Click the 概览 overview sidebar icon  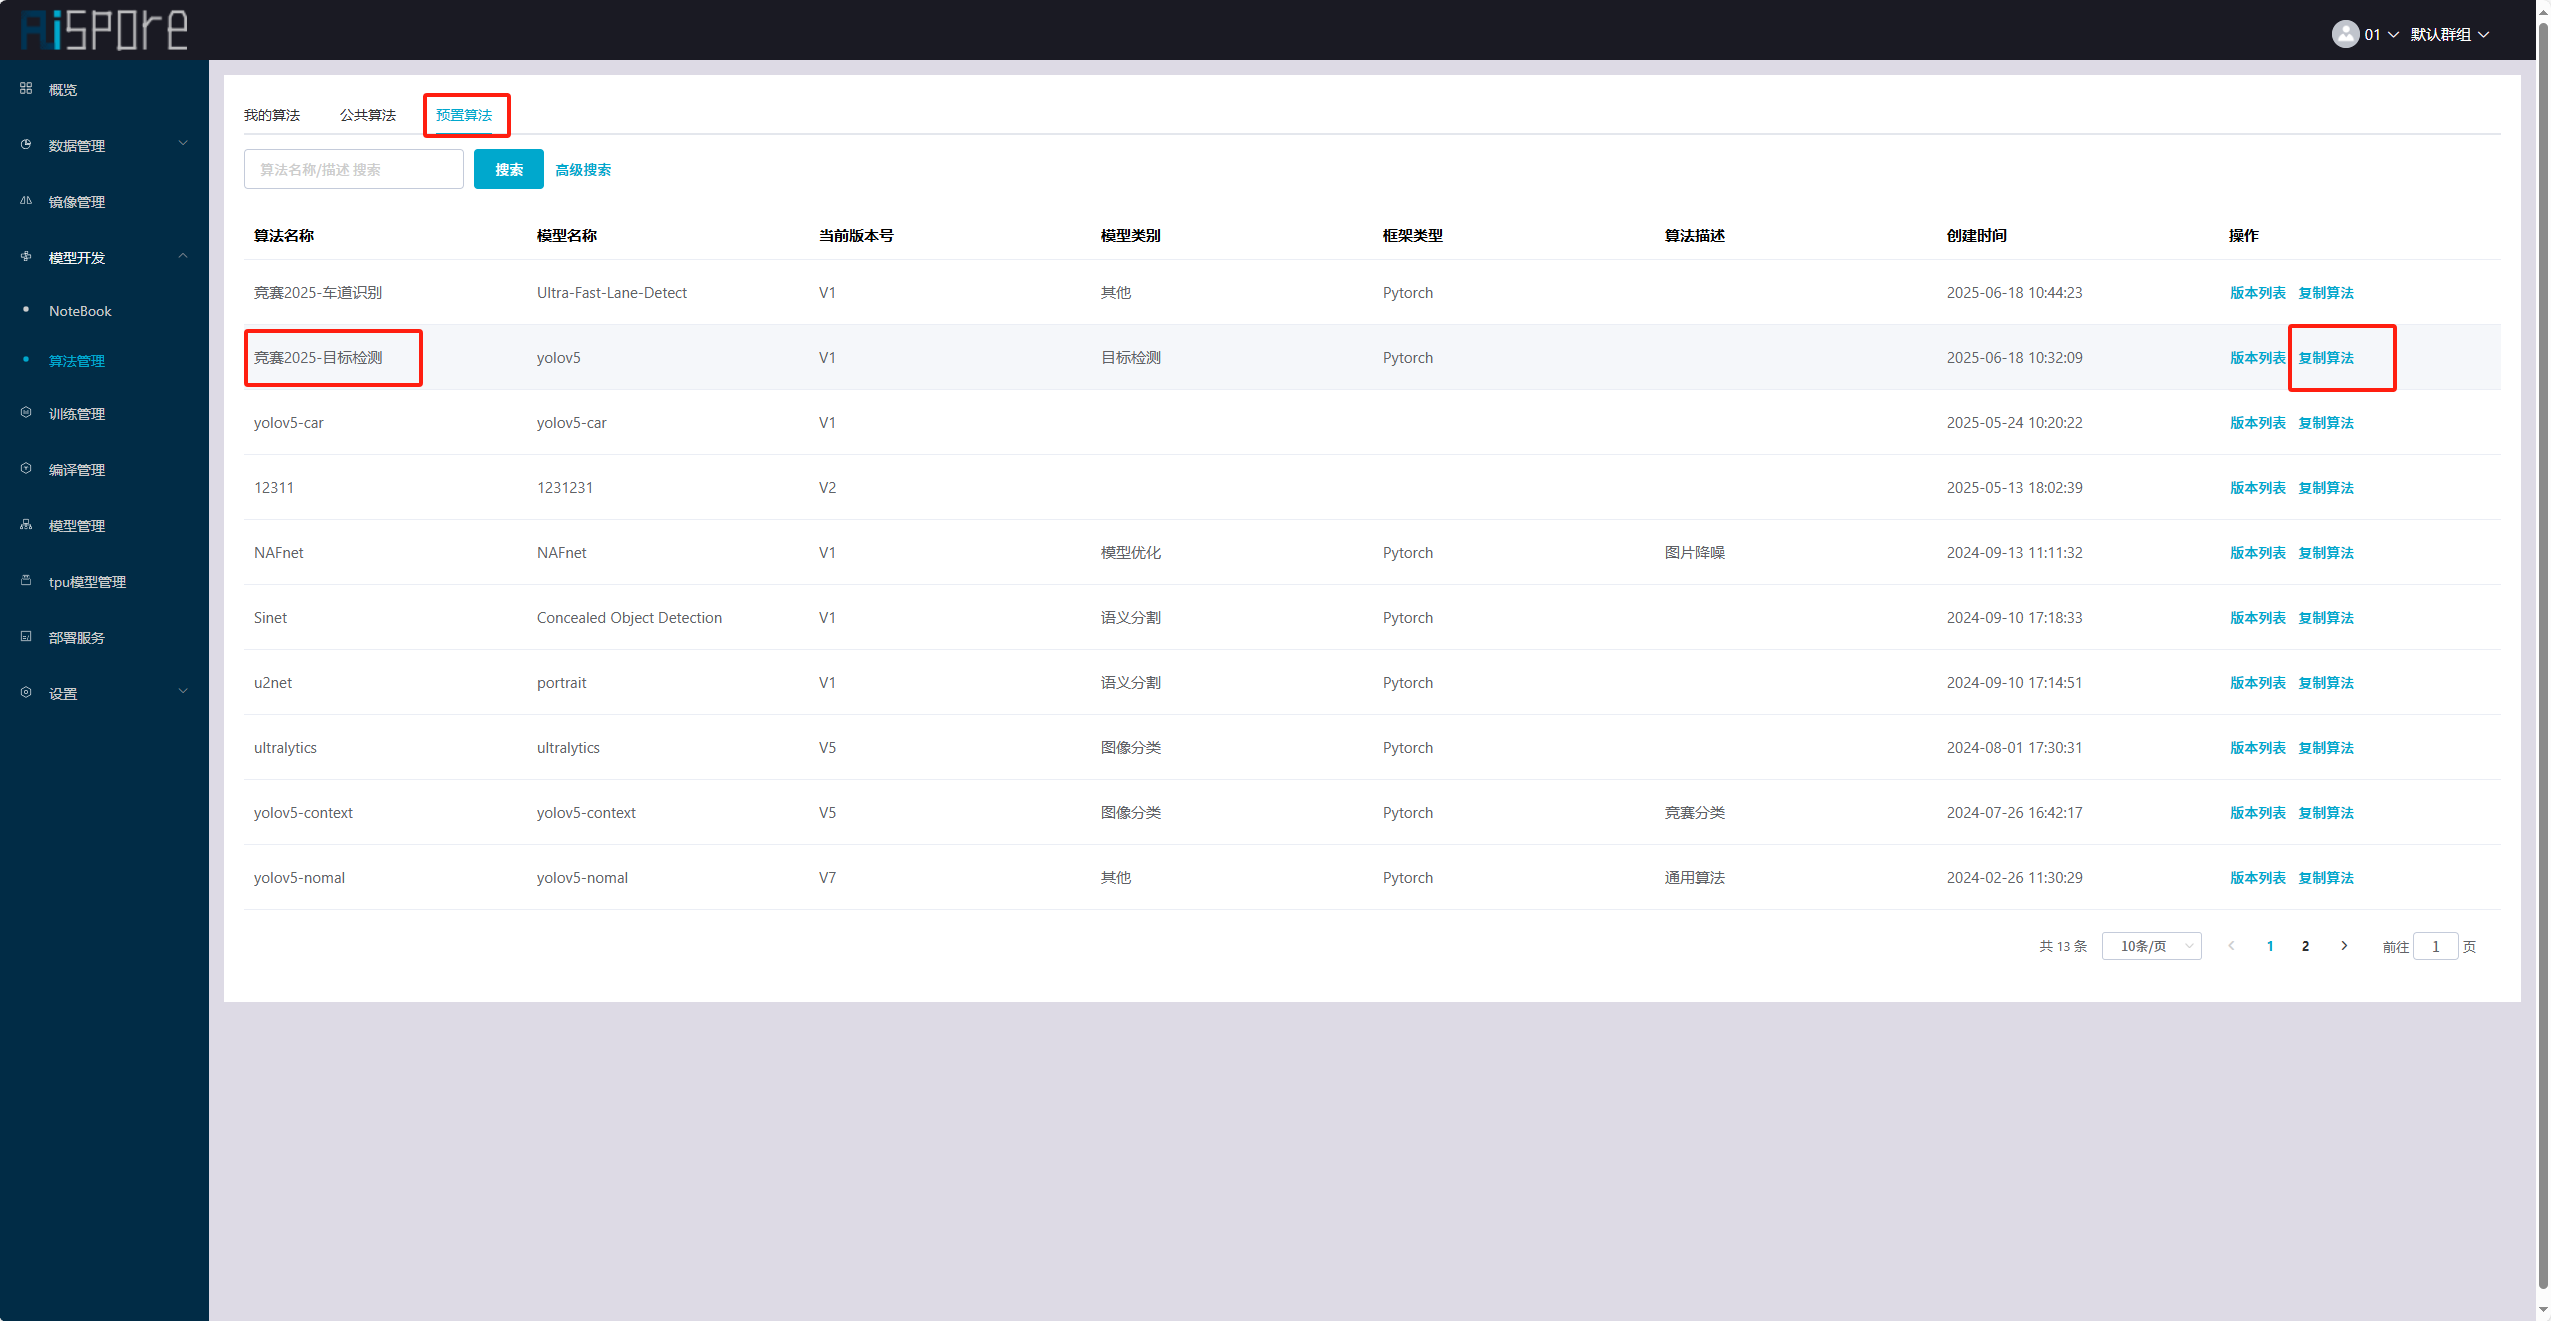point(26,89)
